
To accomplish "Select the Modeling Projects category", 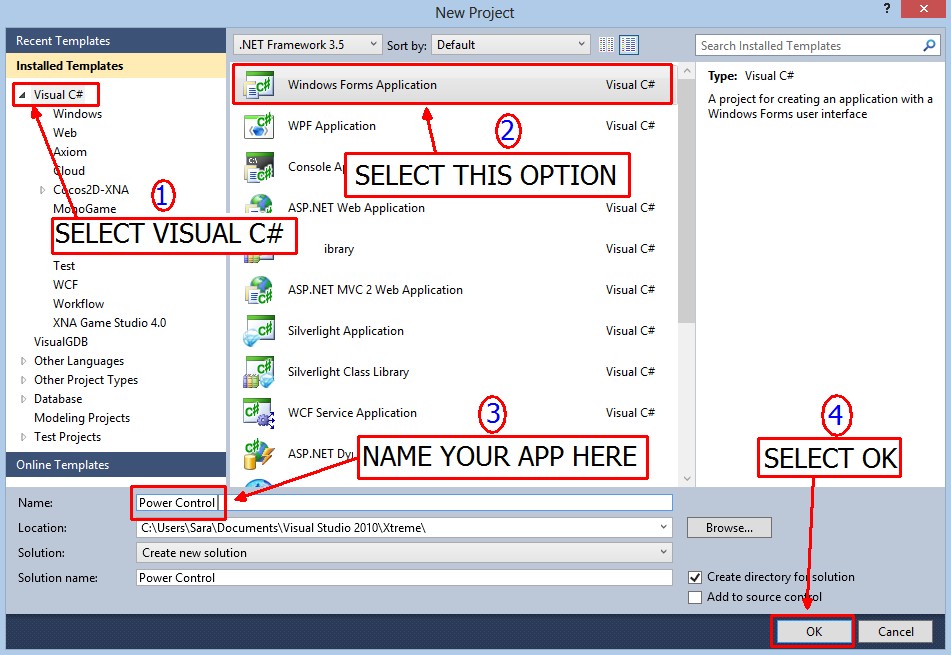I will (x=82, y=418).
